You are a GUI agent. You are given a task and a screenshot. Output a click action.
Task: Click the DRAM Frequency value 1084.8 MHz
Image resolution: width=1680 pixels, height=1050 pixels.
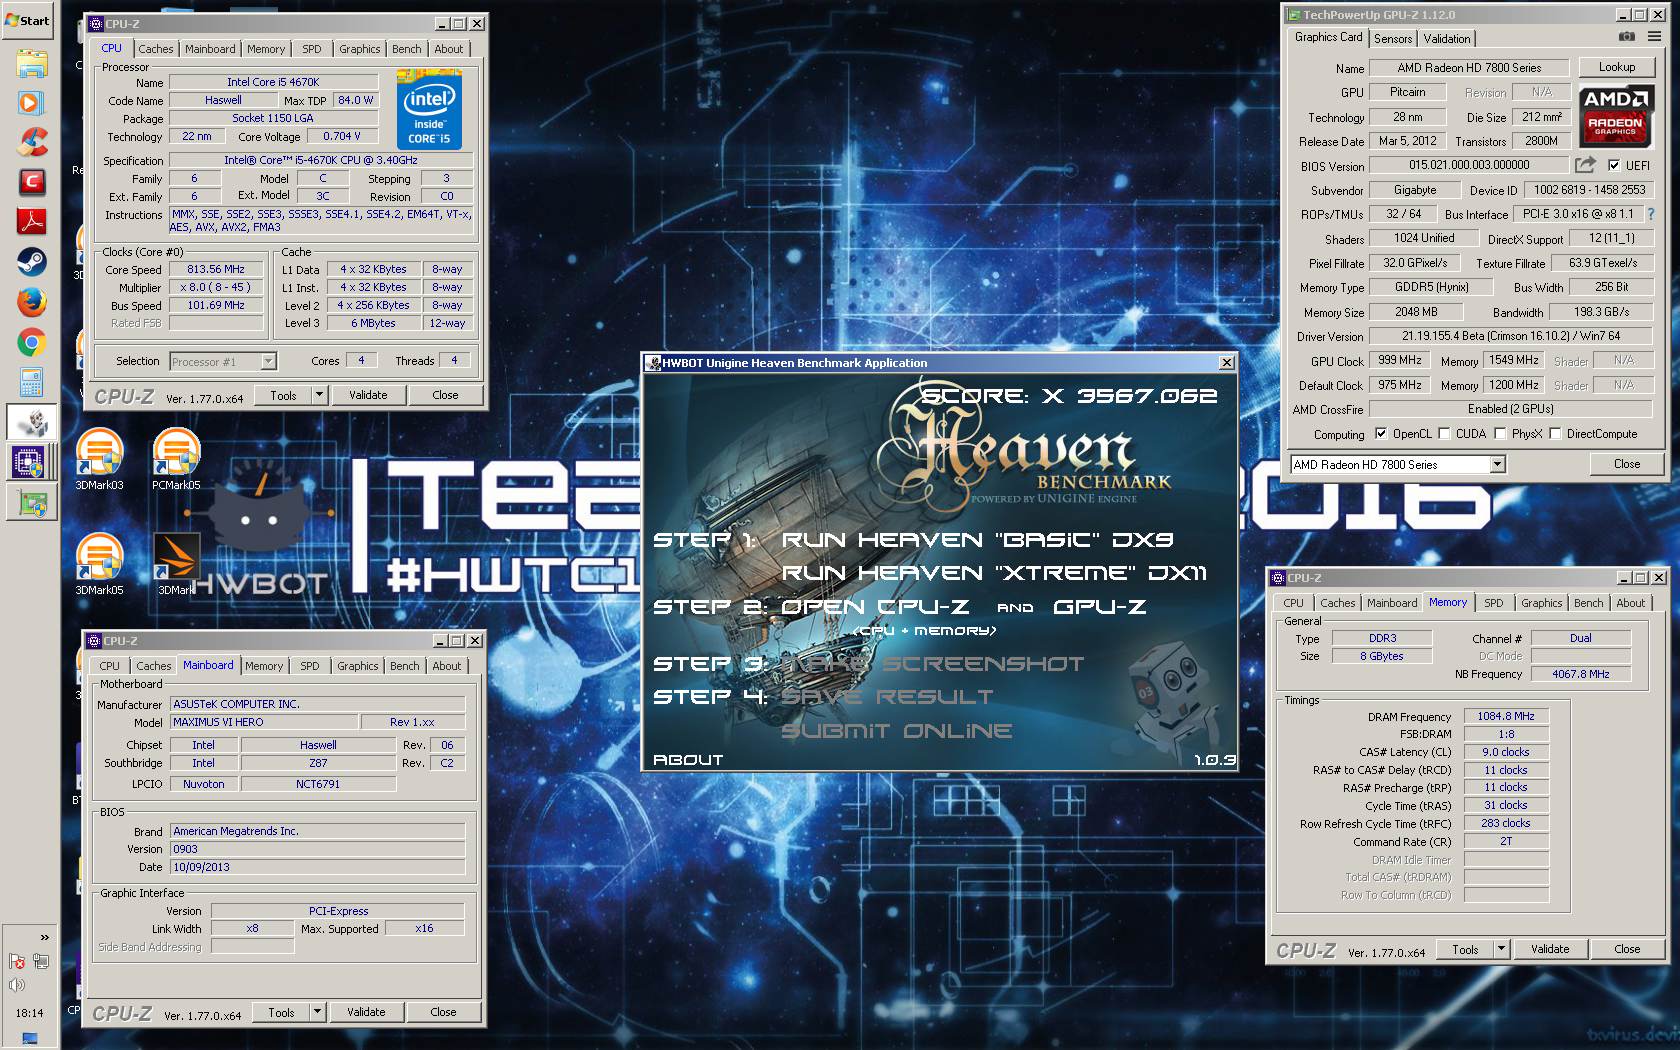pyautogui.click(x=1506, y=716)
